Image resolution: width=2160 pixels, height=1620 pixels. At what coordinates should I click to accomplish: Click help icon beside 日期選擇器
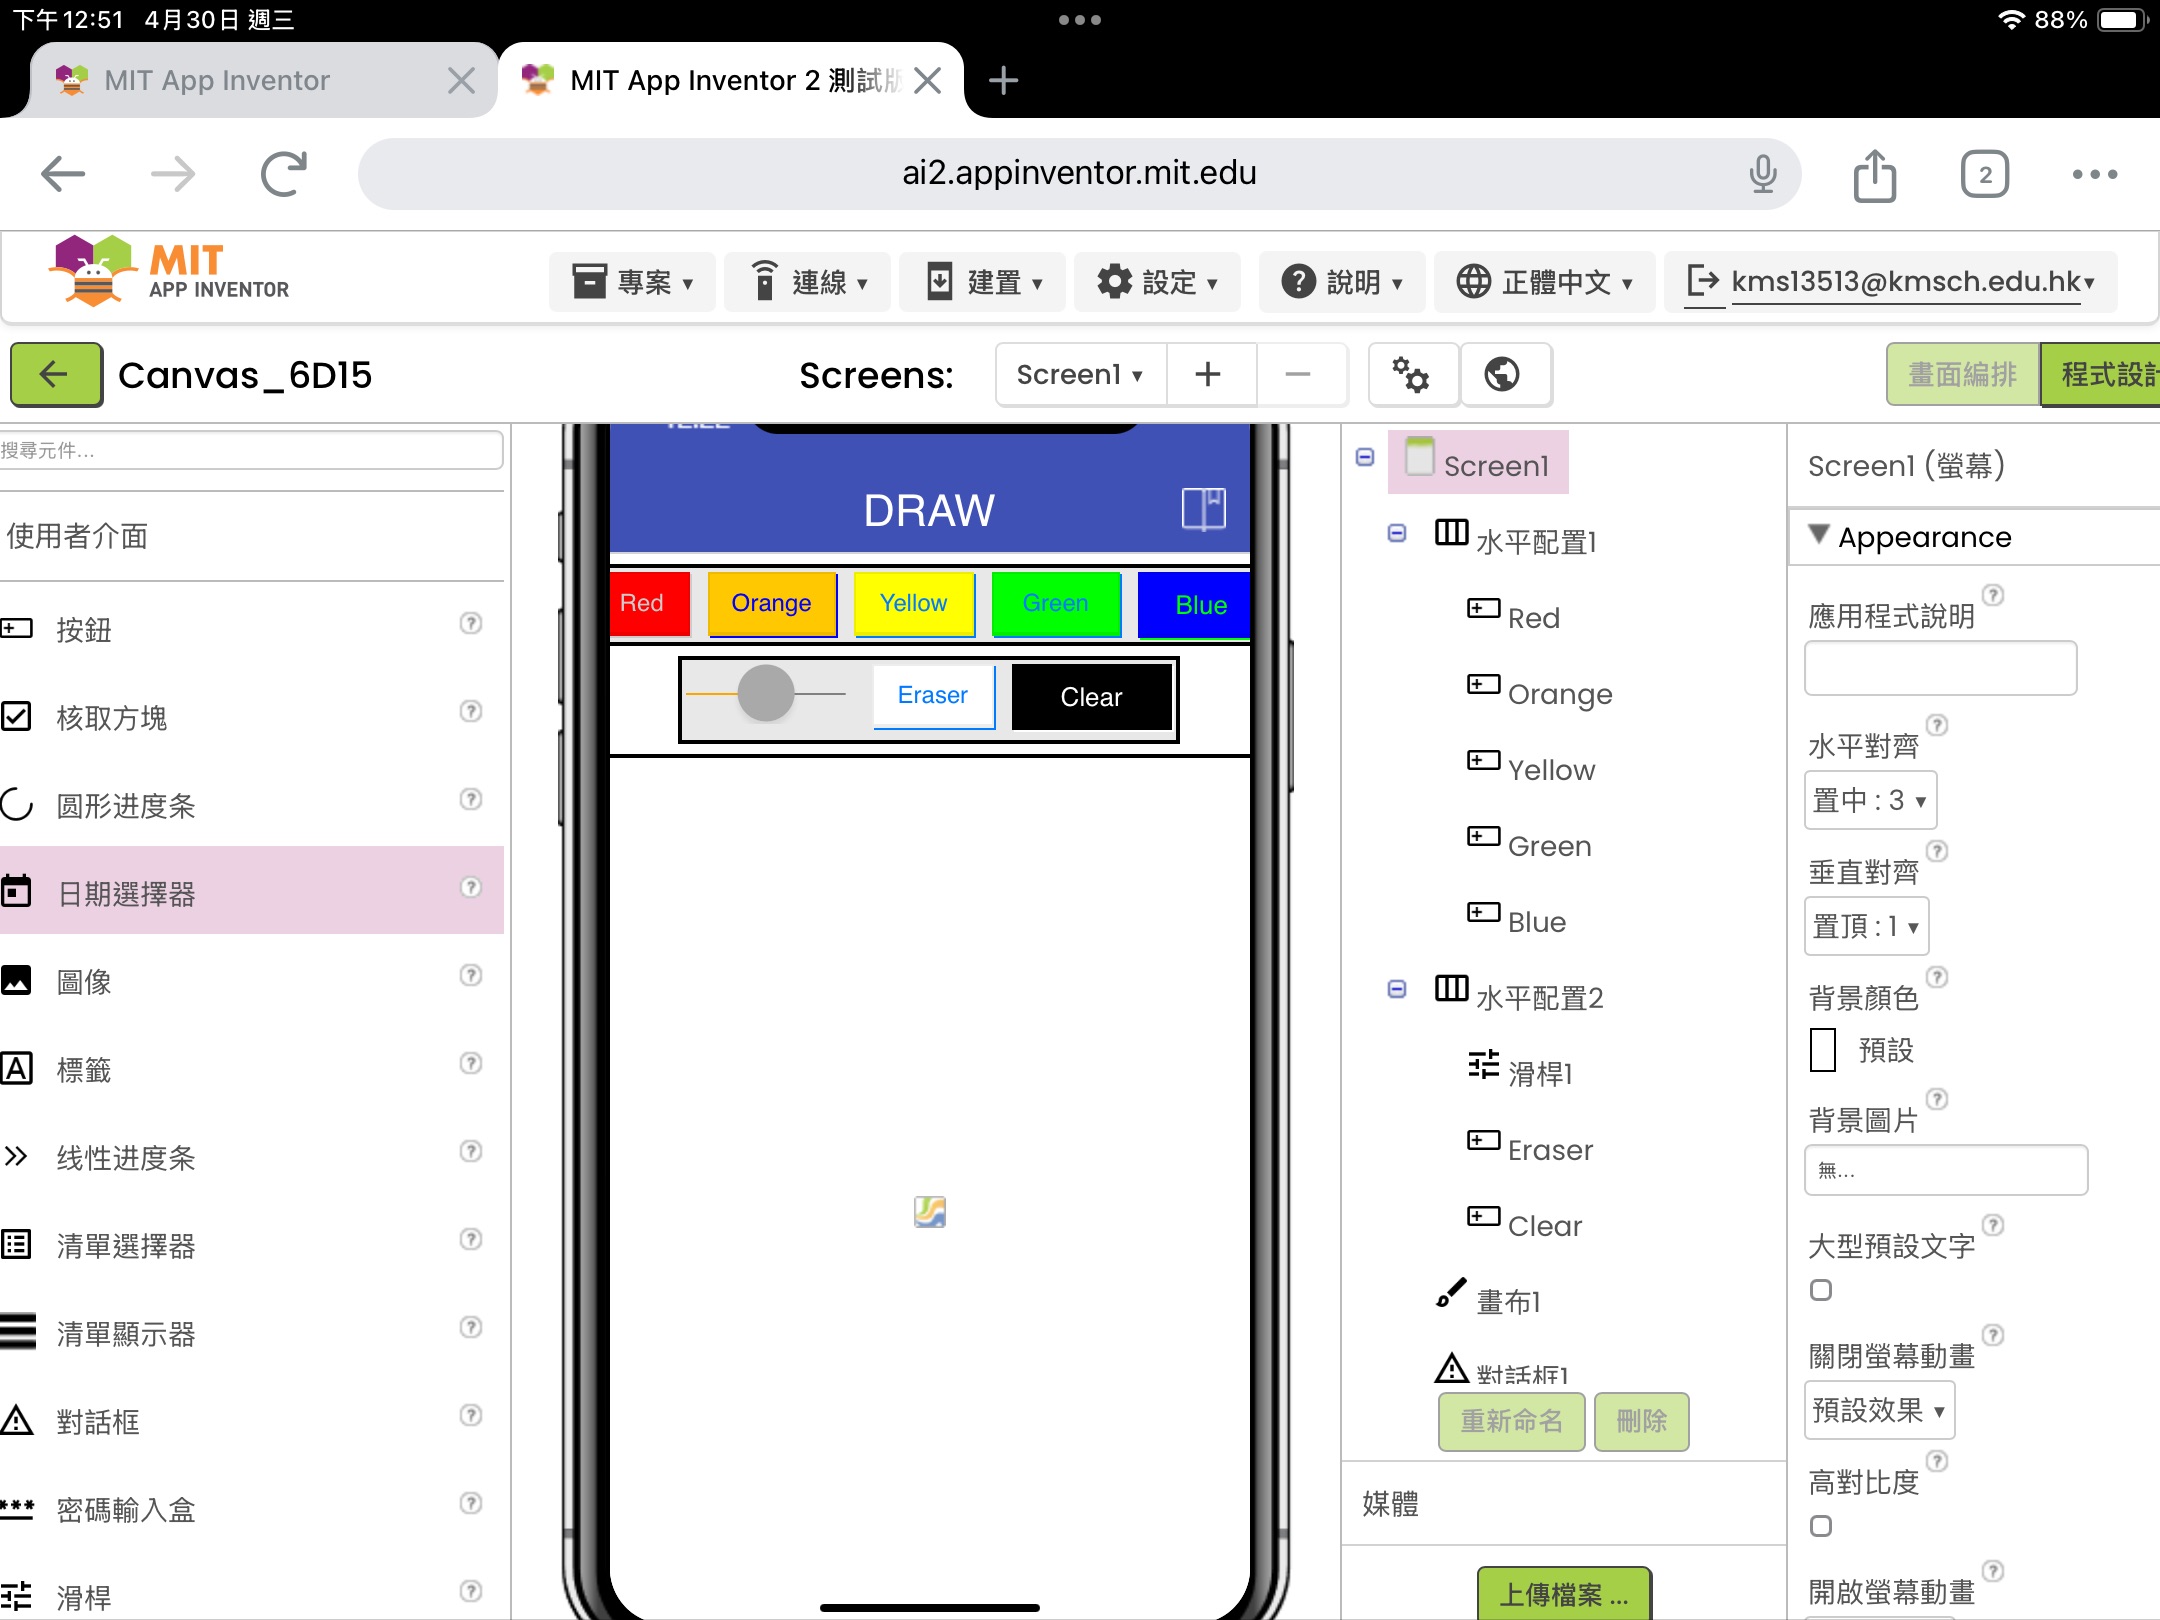(470, 888)
